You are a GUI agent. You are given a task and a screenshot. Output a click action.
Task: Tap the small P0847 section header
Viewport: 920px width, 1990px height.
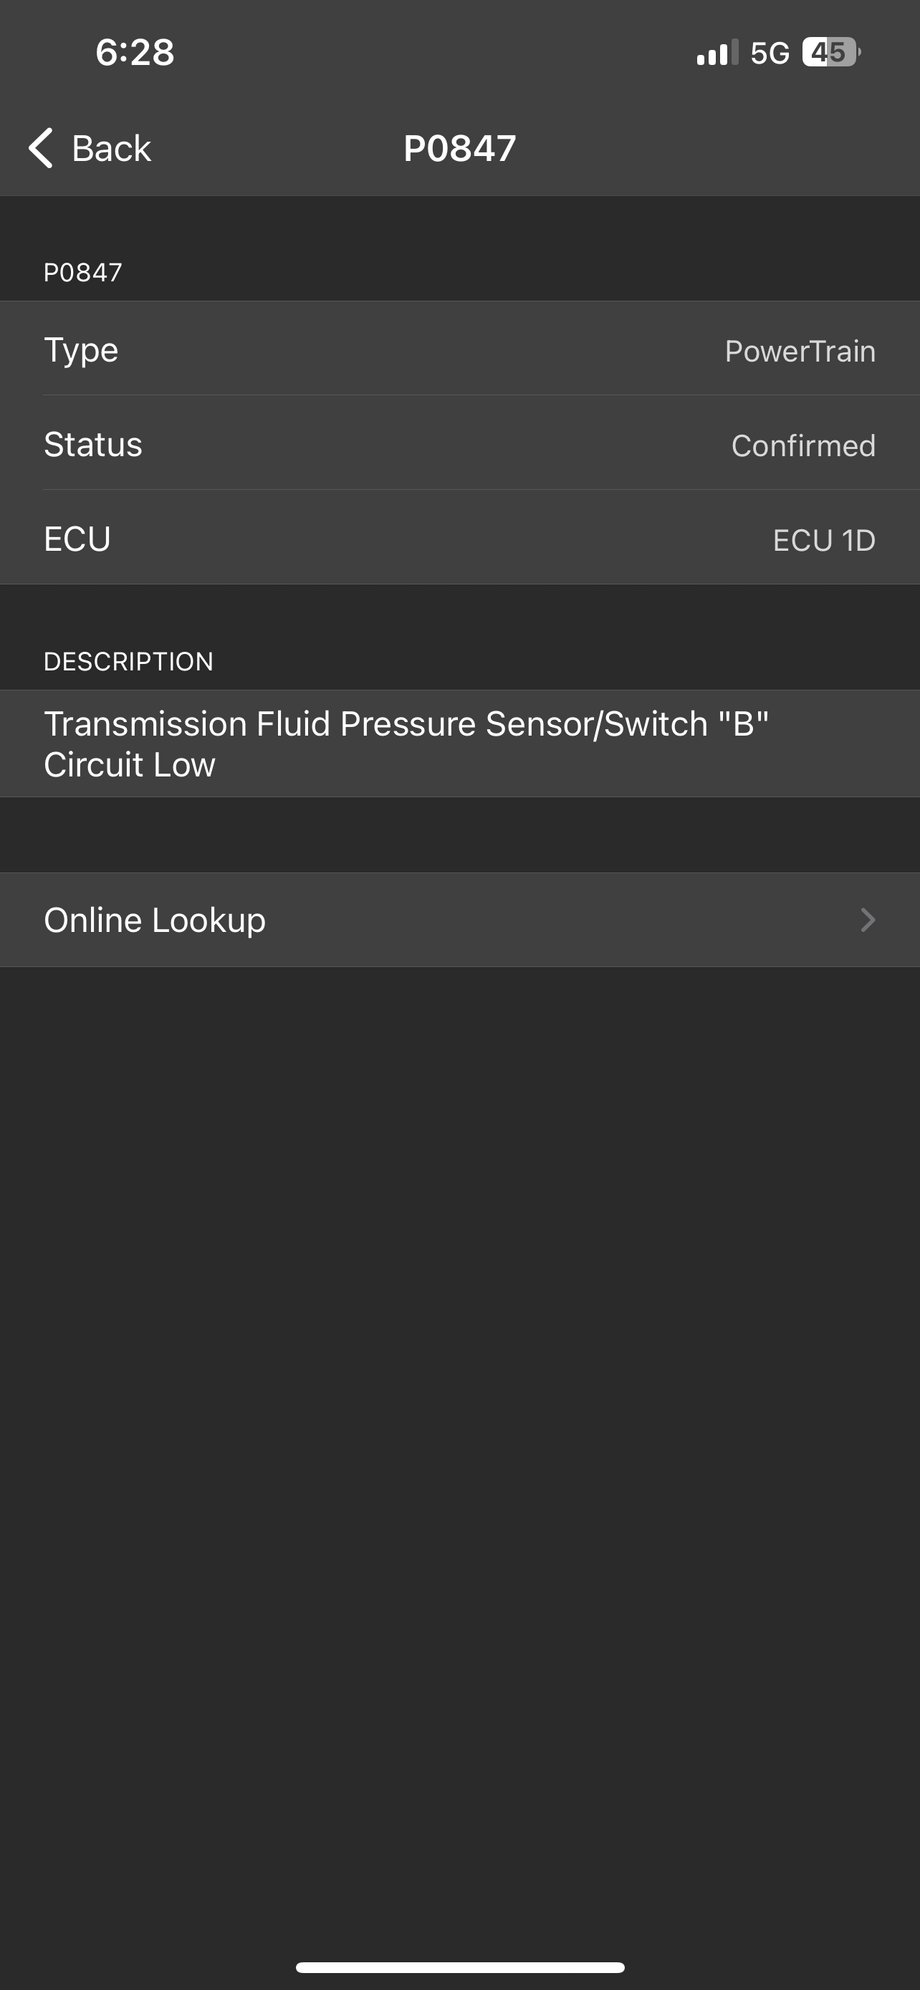[x=83, y=272]
